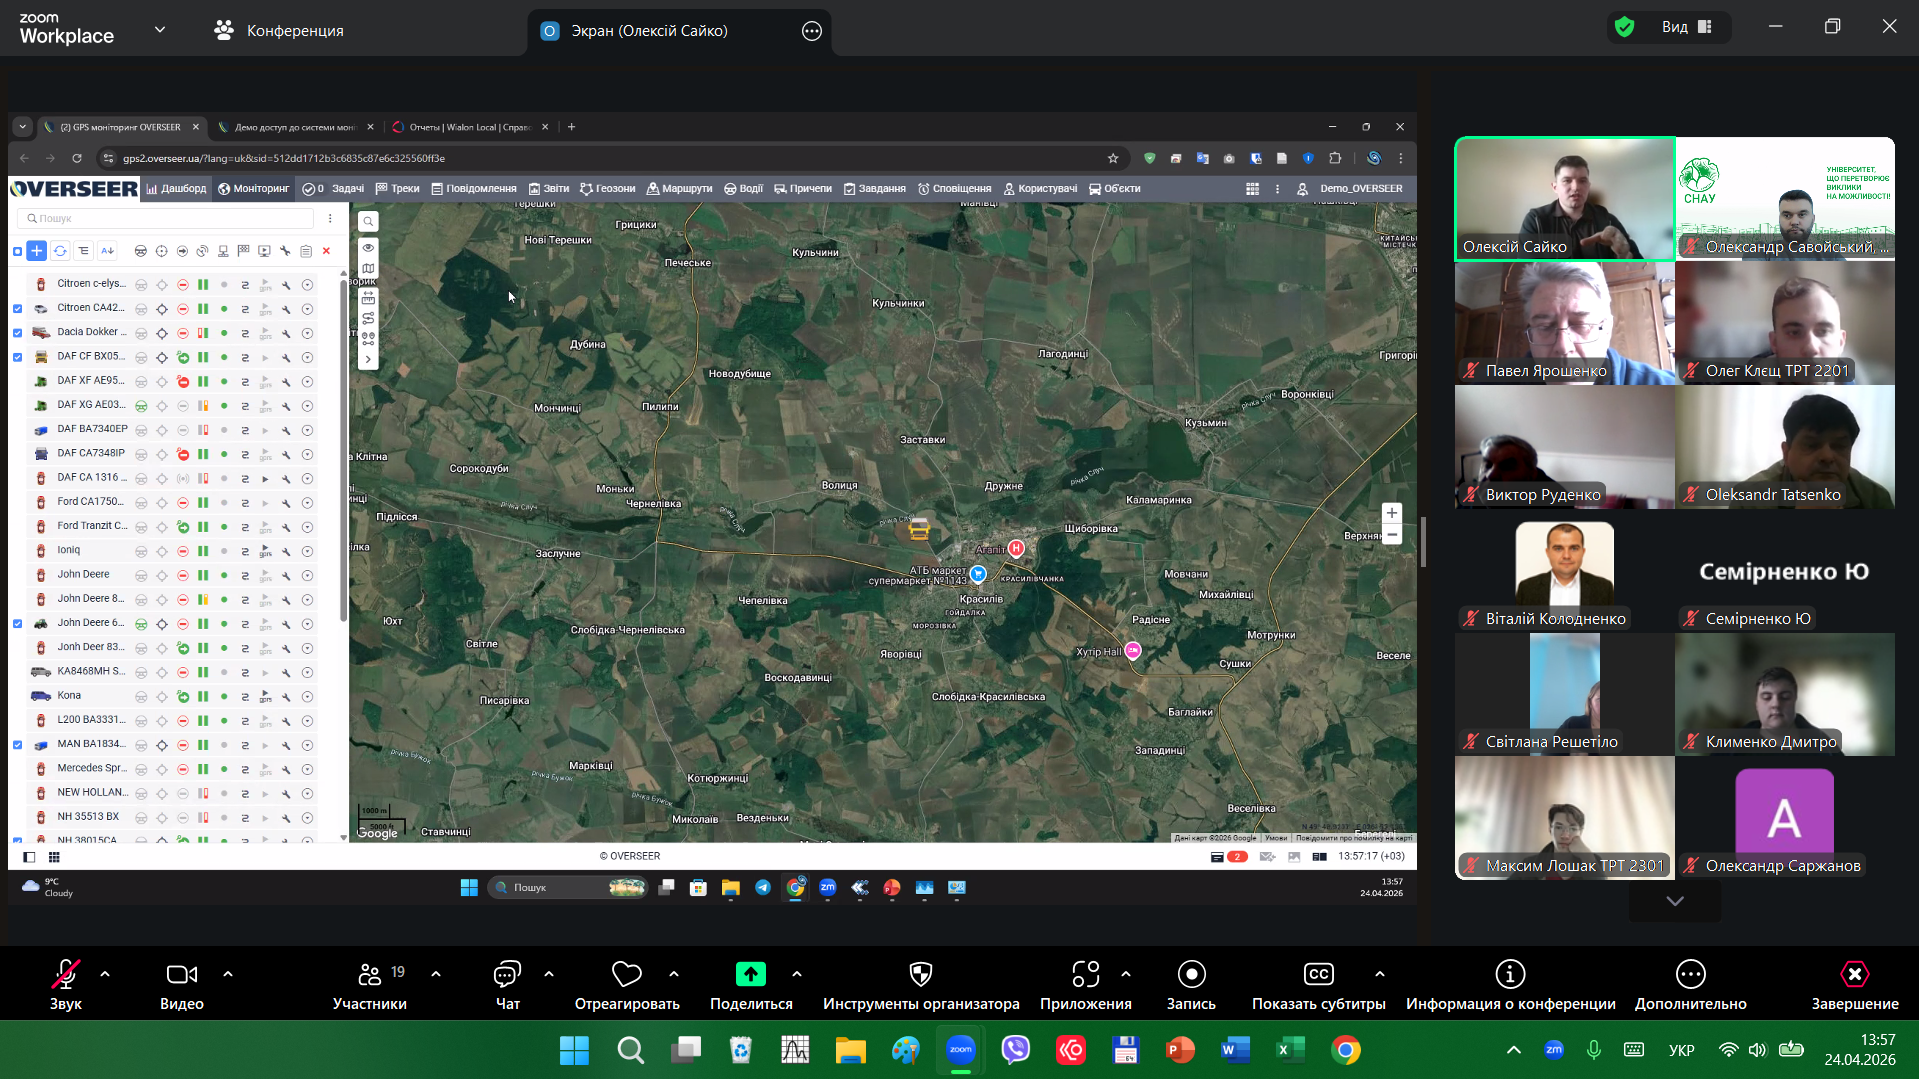Screen dimensions: 1919x1079
Task: Start recording with the Запись button
Action: 1191,975
